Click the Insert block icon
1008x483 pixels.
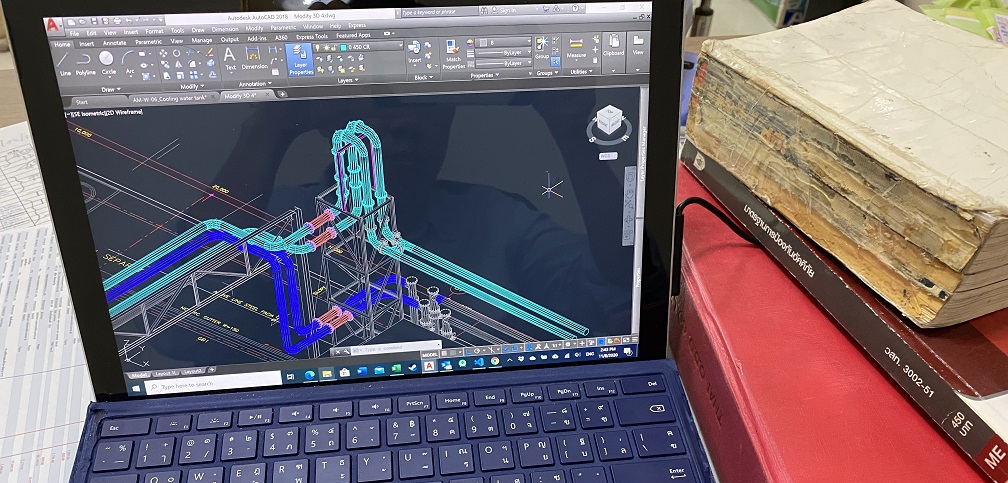415,52
